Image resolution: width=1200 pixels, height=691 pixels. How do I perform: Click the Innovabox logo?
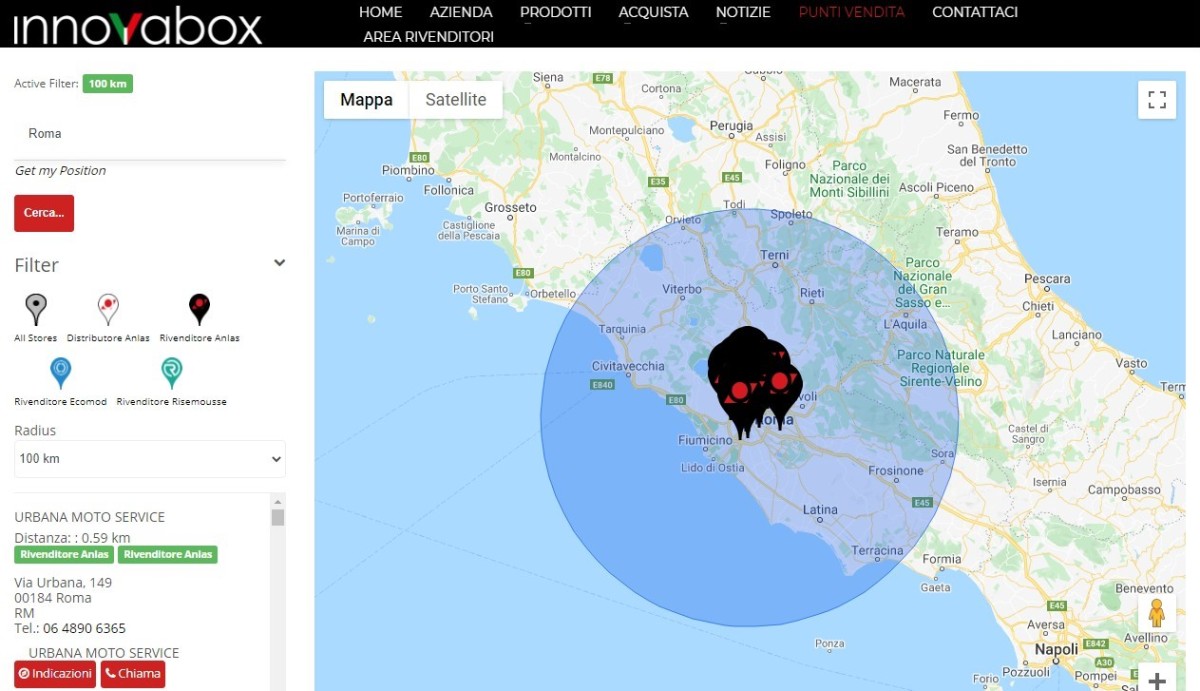point(138,25)
